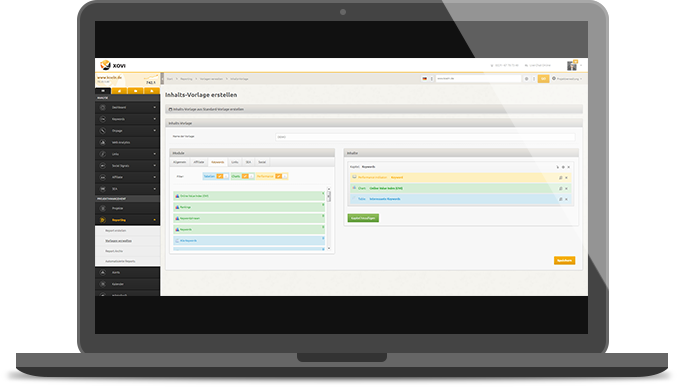Click the XOVI logo in the header
Image resolution: width=678 pixels, height=387 pixels.
coord(113,65)
